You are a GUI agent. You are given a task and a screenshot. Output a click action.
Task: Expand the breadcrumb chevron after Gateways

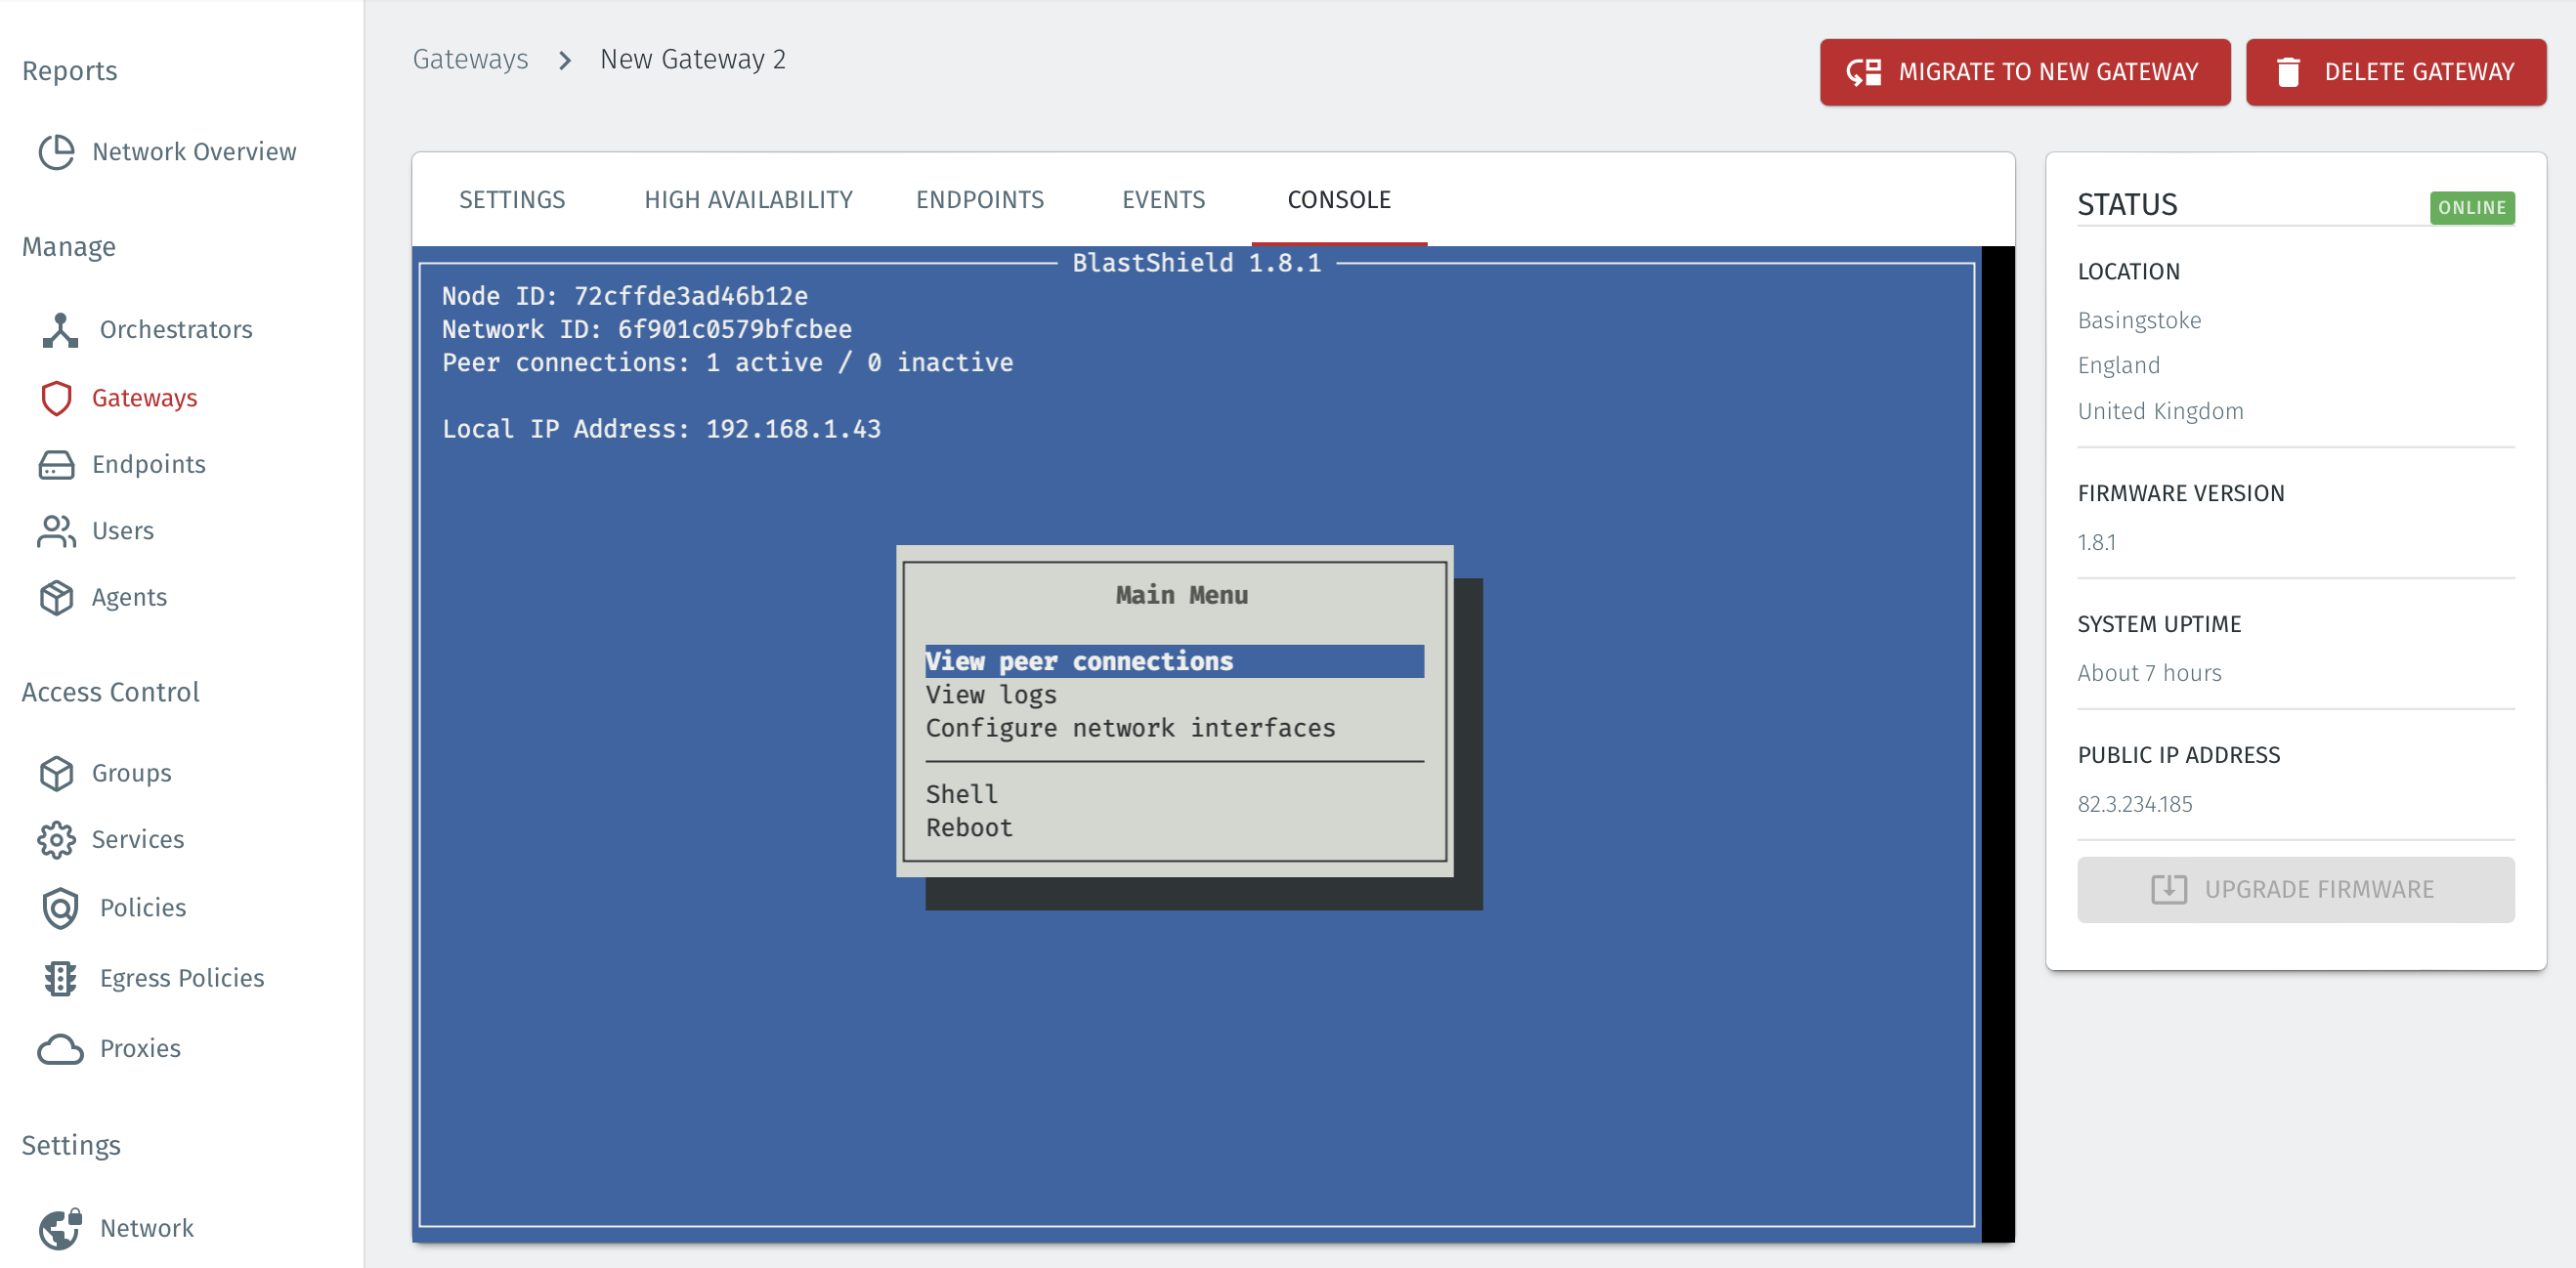pos(564,60)
